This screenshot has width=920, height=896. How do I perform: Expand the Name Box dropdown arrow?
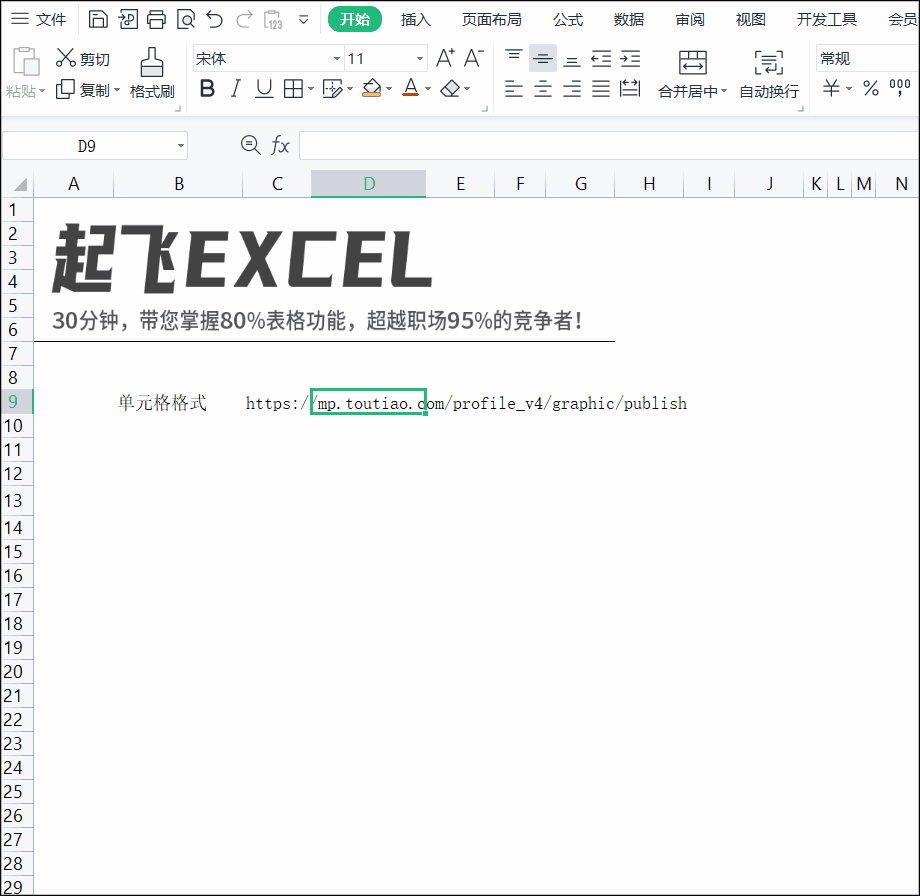point(181,146)
